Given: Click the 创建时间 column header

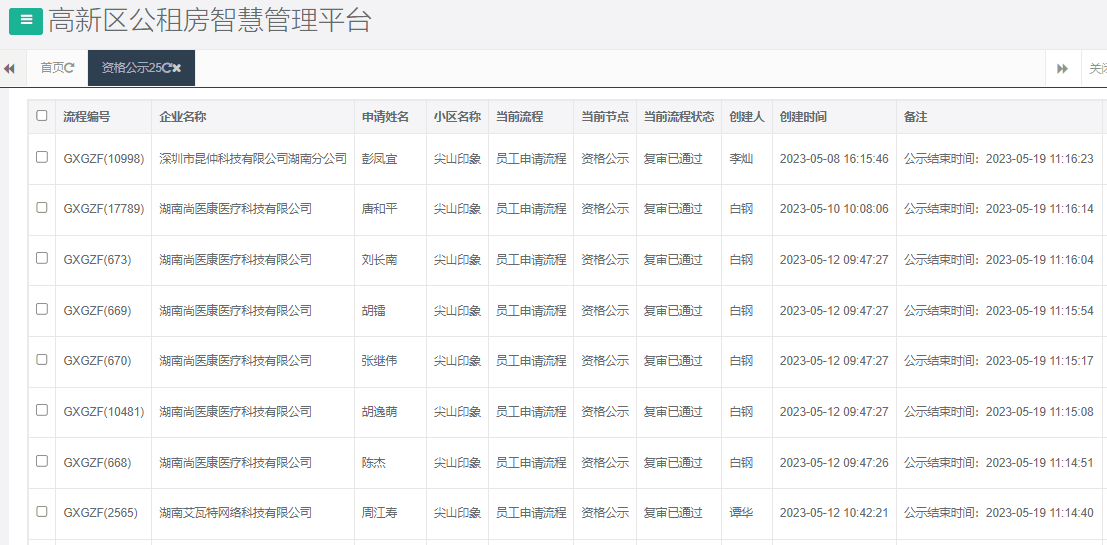Looking at the screenshot, I should tap(803, 117).
